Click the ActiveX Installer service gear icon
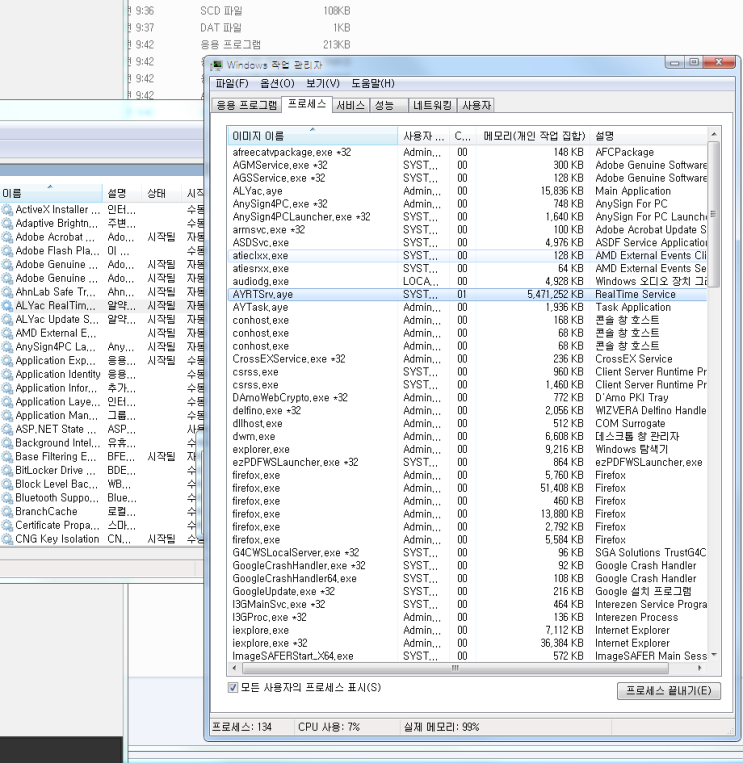Viewport: 743px width, 763px height. [7, 210]
